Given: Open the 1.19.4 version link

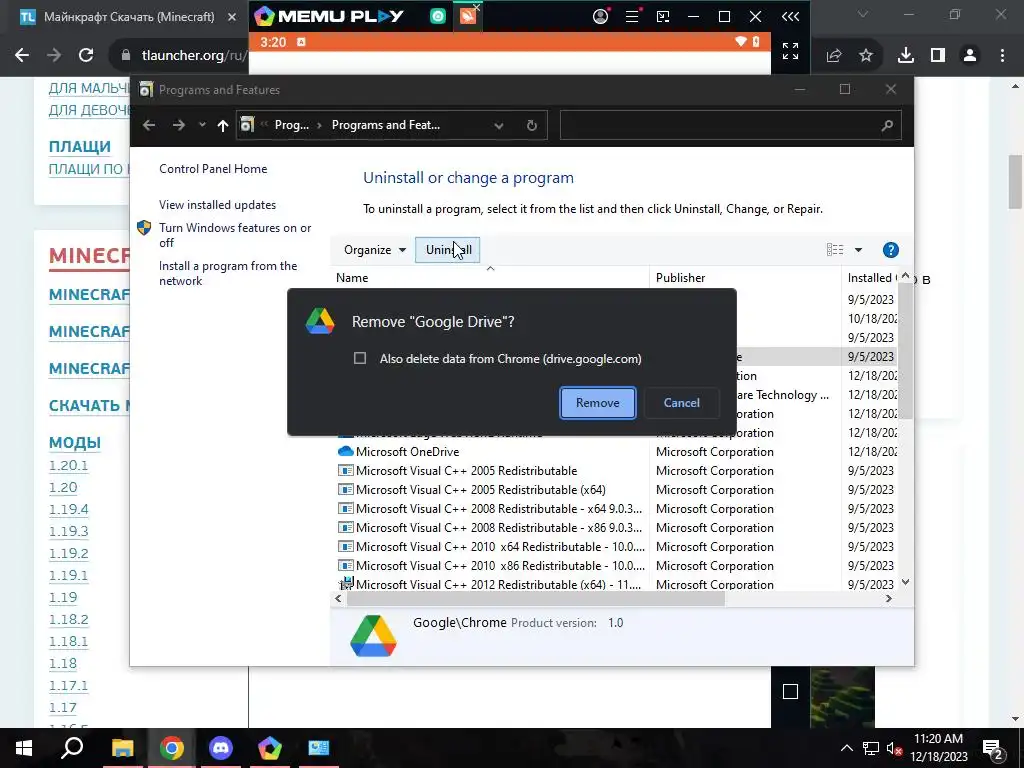Looking at the screenshot, I should tap(69, 509).
